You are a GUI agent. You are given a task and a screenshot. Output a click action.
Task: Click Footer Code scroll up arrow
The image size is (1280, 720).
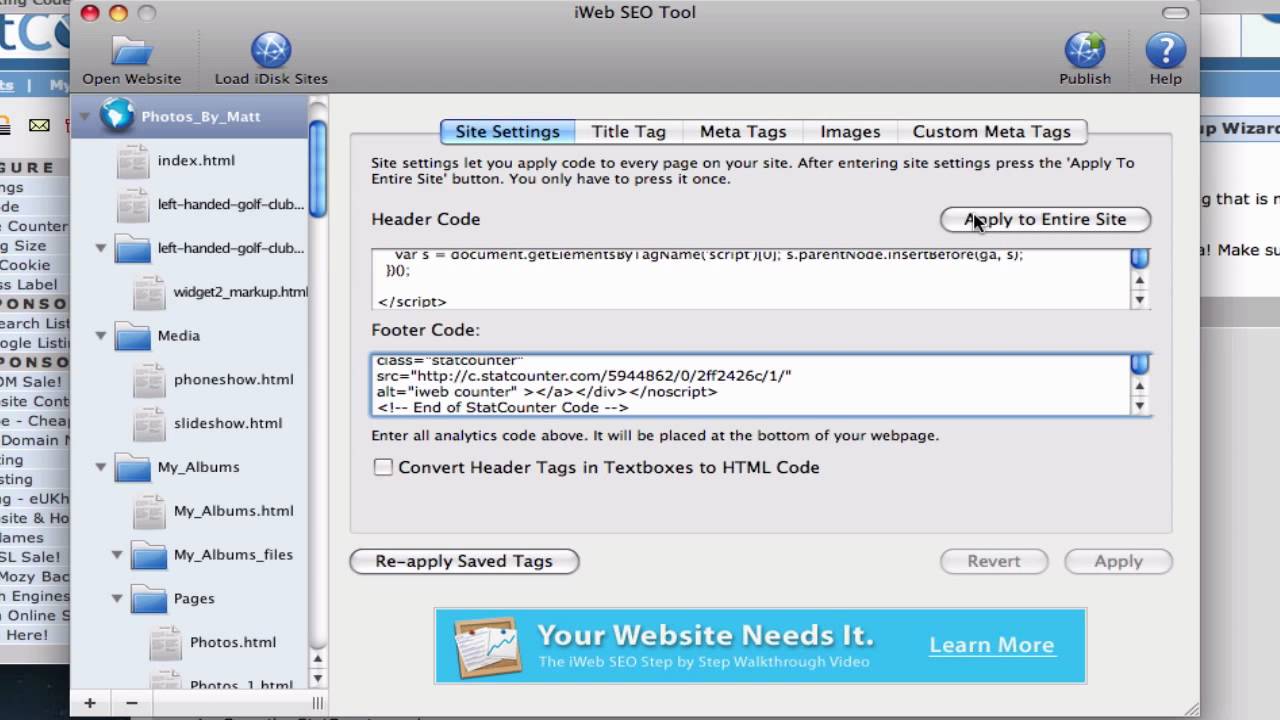1139,387
